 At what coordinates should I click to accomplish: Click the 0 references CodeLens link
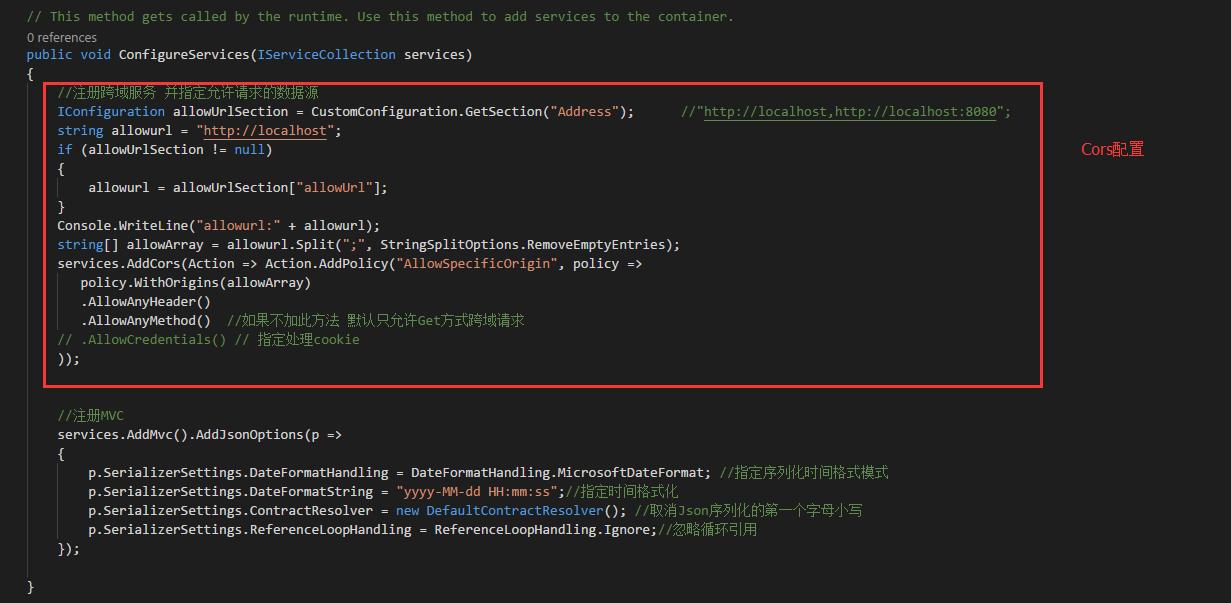coord(60,37)
